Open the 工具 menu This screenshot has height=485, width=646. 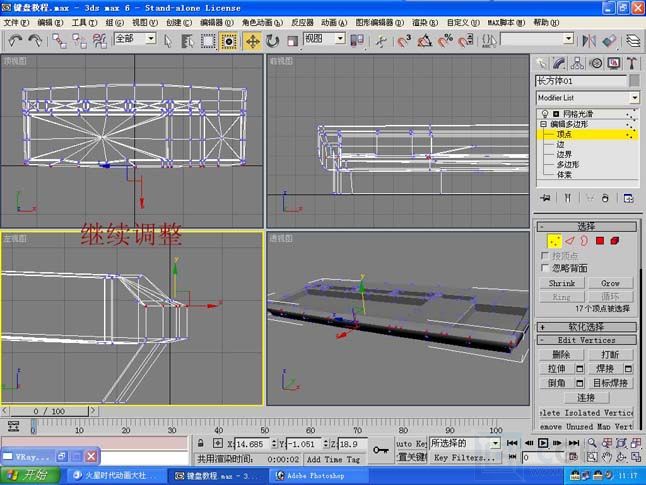84,22
